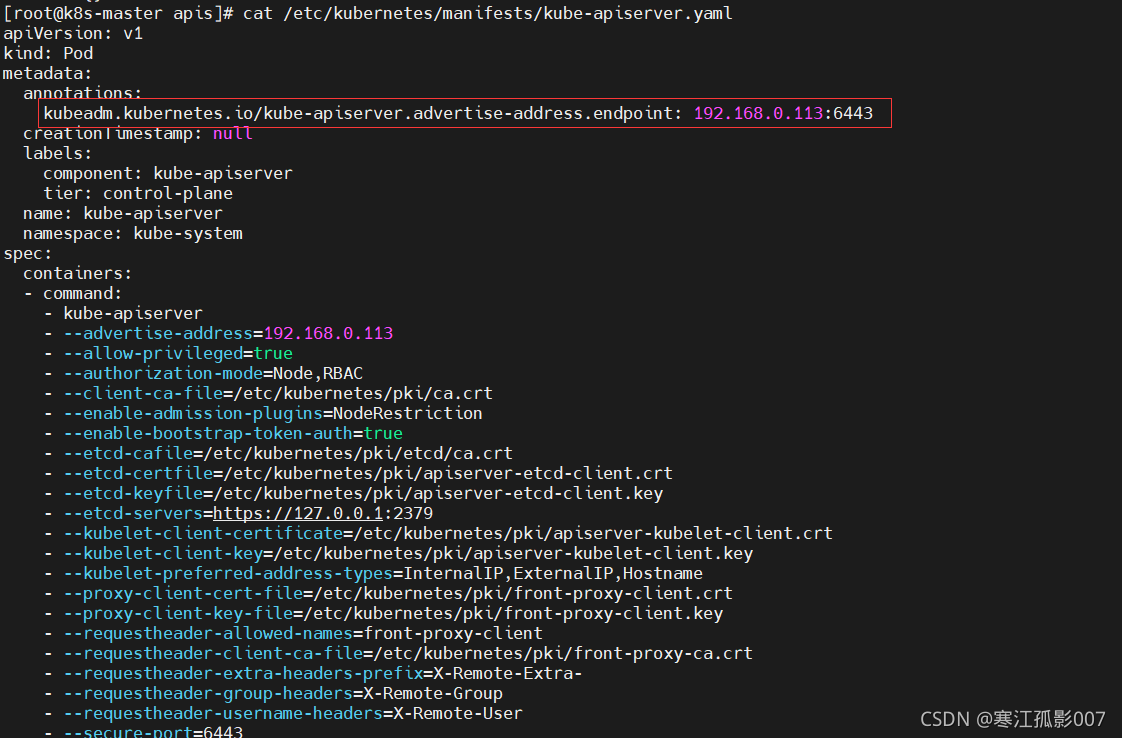Image resolution: width=1122 pixels, height=738 pixels.
Task: Click the '- command:' line
Action: pyautogui.click(x=72, y=293)
